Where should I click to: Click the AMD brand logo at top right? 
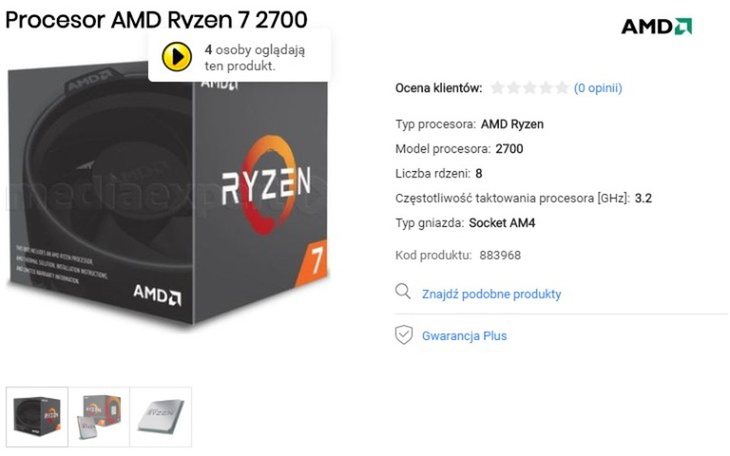pos(656,27)
